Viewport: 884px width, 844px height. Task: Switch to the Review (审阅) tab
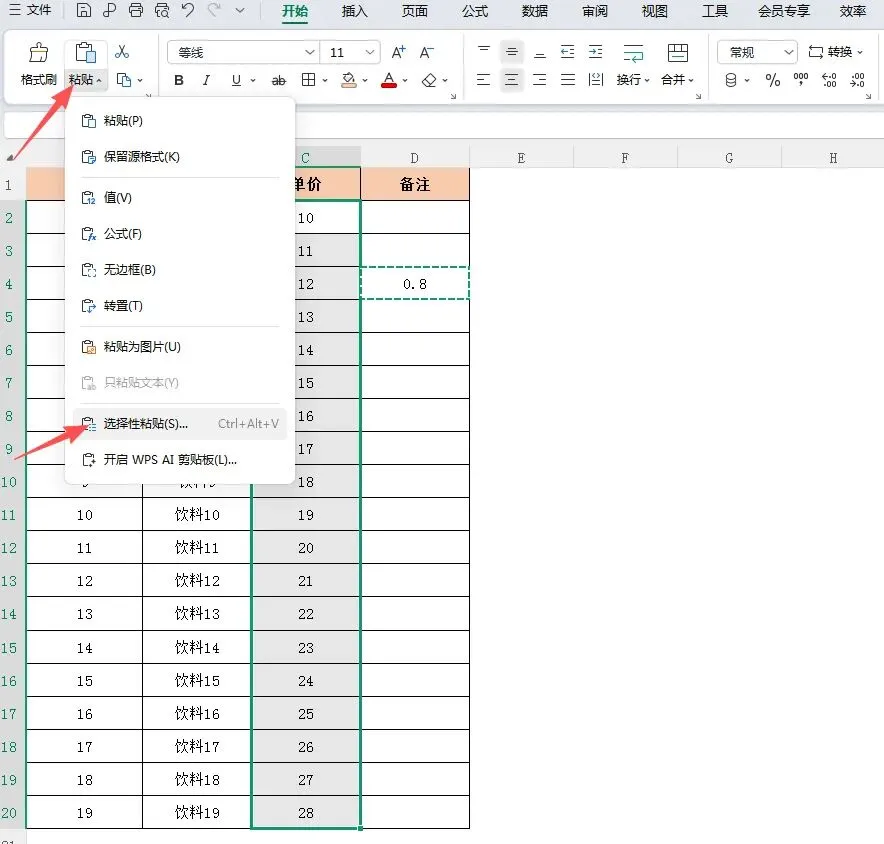coord(595,11)
